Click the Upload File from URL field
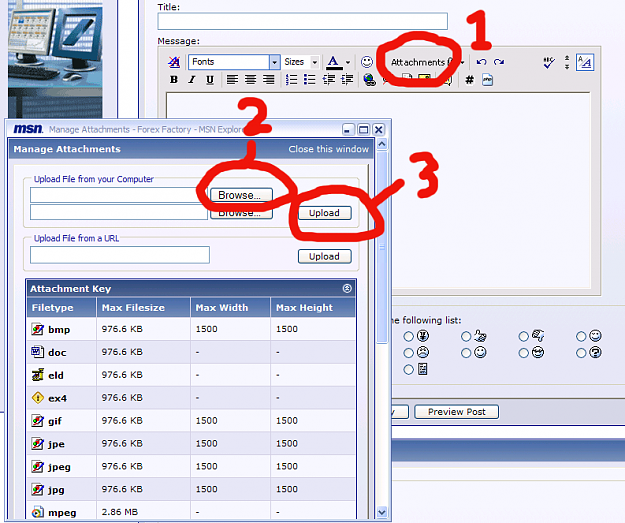 [120, 255]
